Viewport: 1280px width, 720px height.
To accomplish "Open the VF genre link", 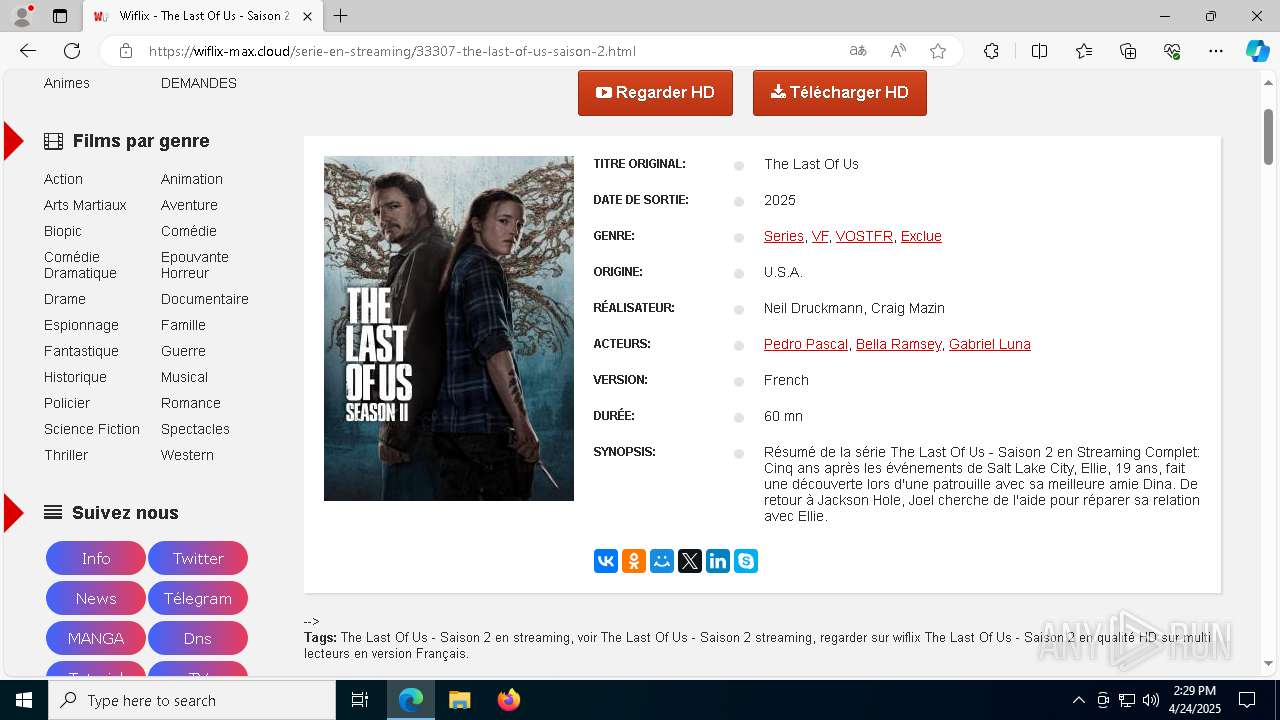I will pyautogui.click(x=820, y=236).
